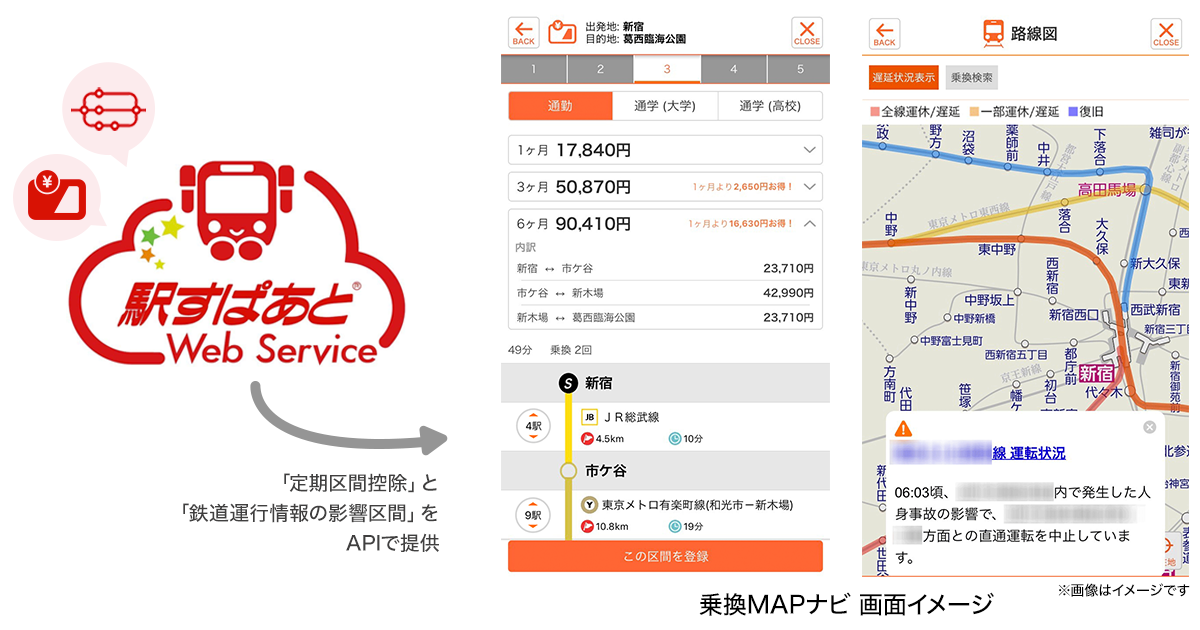Tap the BACK arrow in the 路線図 screen
The height and width of the screenshot is (630, 1200).
(884, 34)
